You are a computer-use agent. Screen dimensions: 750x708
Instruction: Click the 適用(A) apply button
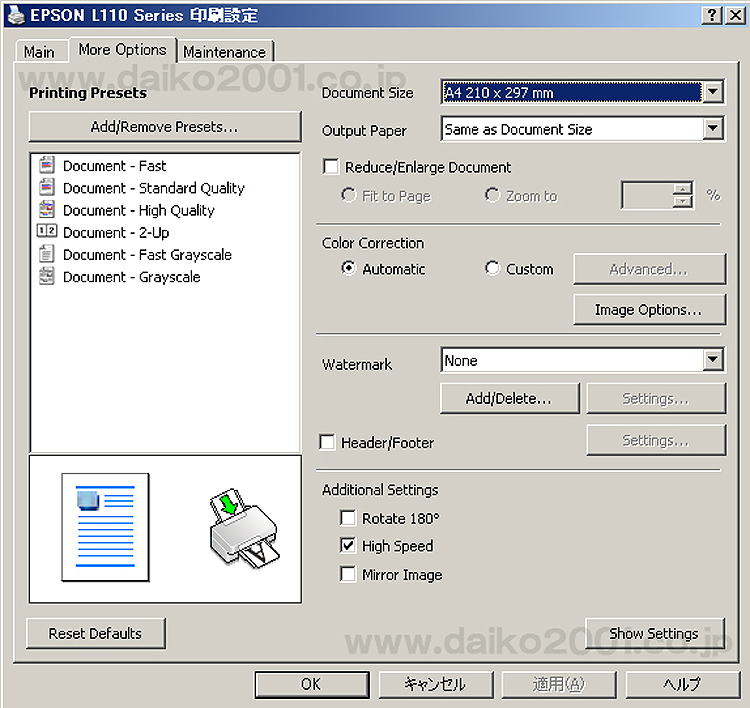click(x=559, y=685)
